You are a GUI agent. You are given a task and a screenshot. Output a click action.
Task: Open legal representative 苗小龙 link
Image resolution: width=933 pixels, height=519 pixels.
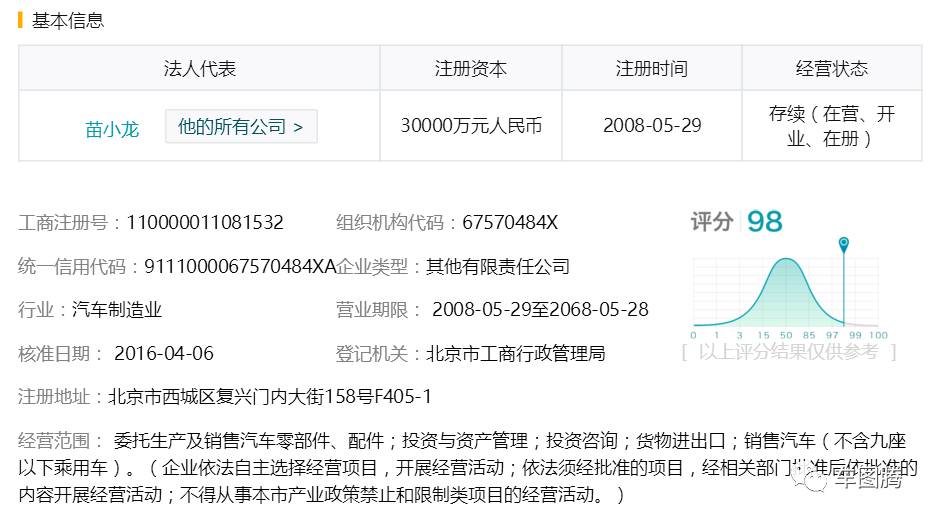tap(112, 129)
